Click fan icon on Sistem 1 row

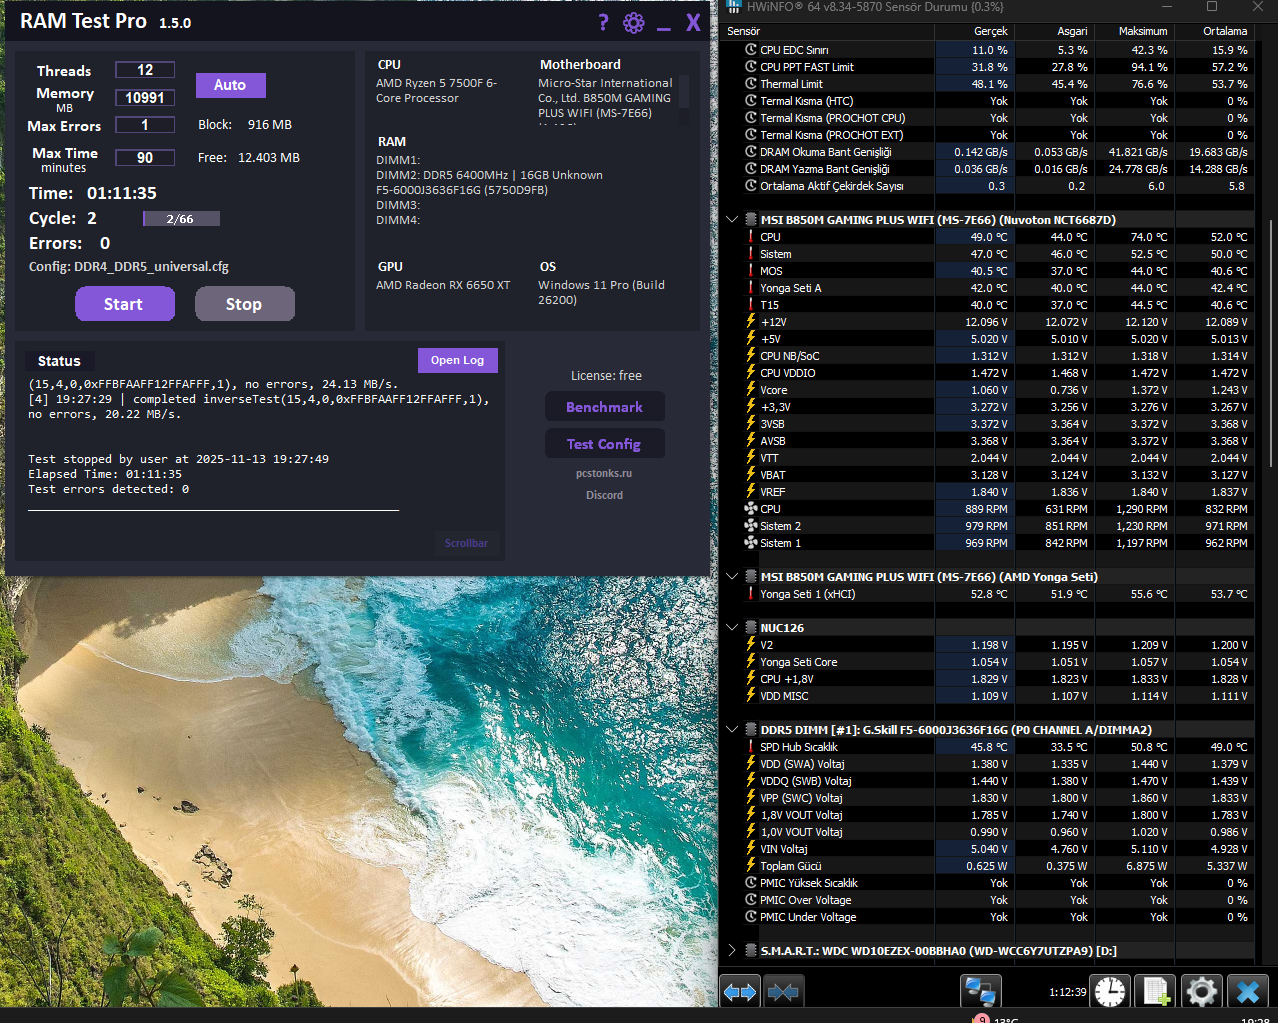pos(751,543)
